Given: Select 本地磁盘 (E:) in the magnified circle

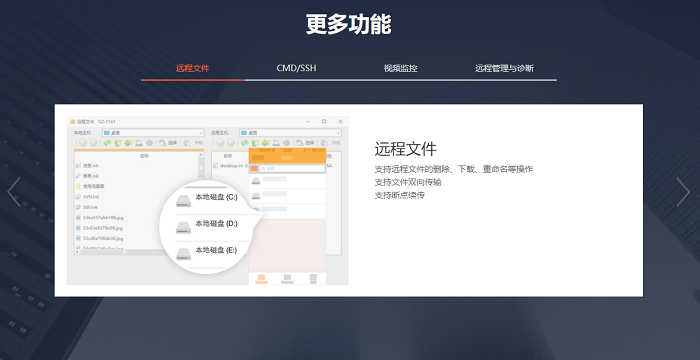Looking at the screenshot, I should [216, 250].
